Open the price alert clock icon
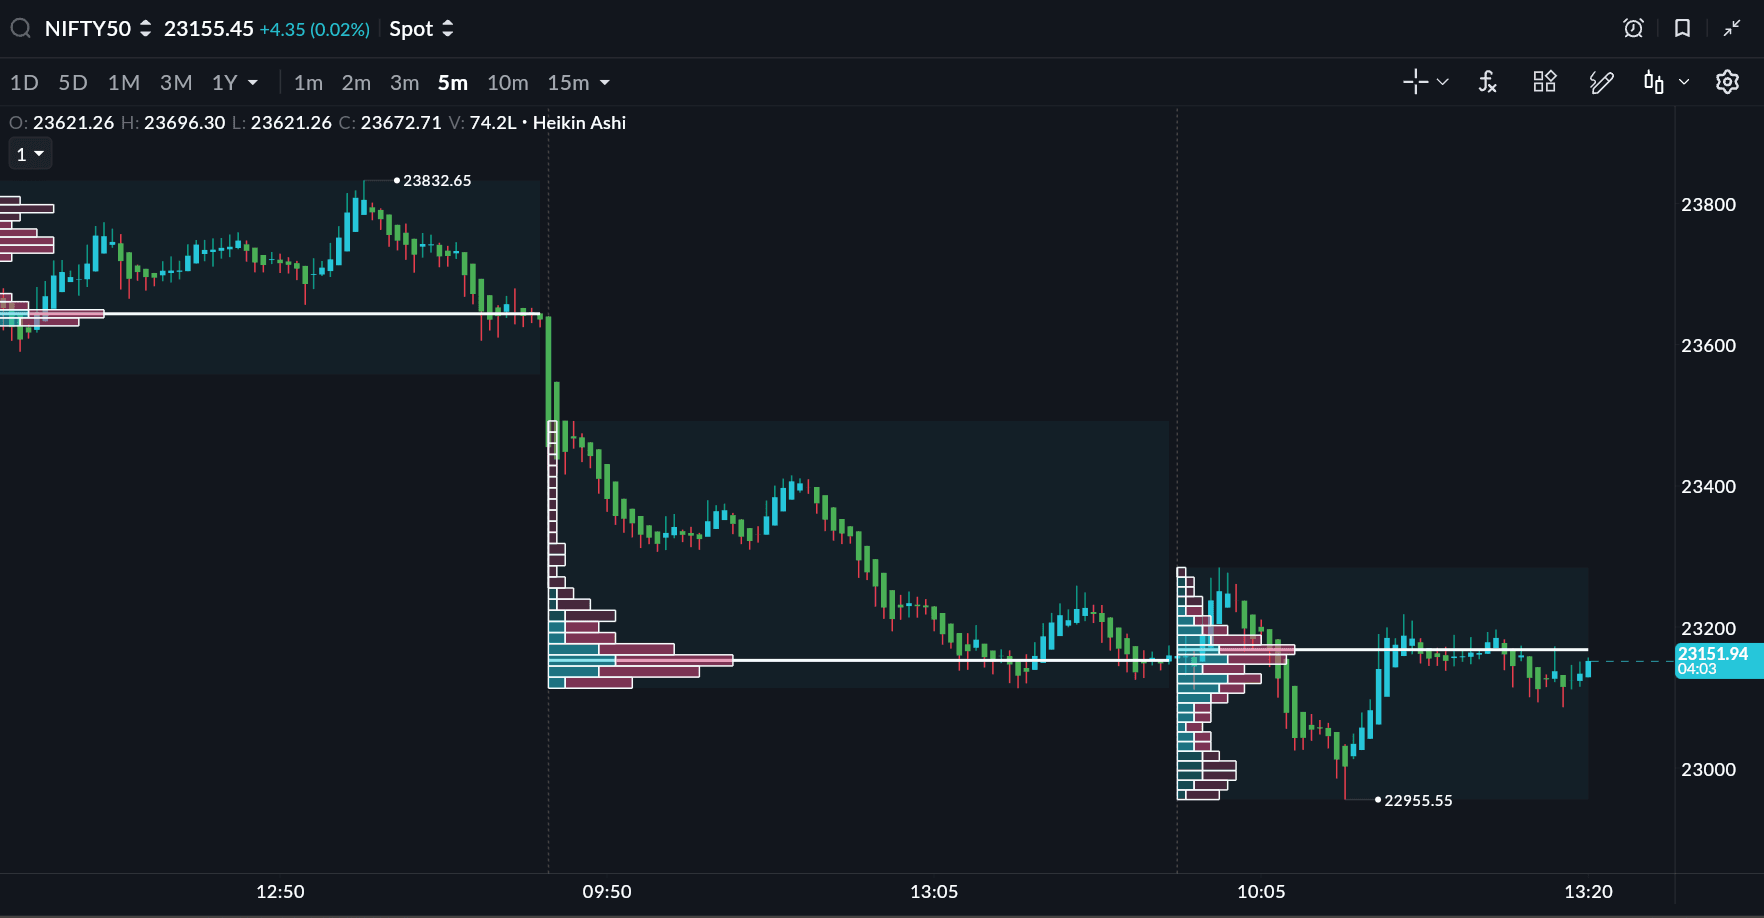This screenshot has width=1764, height=918. tap(1633, 29)
